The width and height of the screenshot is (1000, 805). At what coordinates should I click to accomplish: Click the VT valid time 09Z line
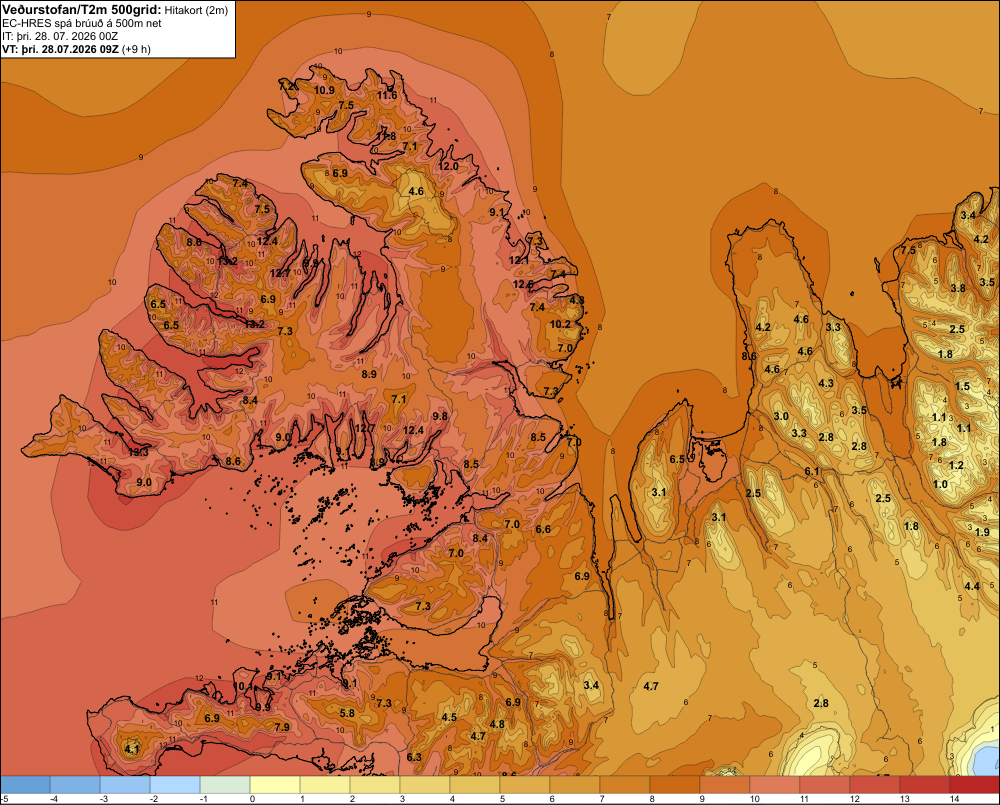click(76, 49)
